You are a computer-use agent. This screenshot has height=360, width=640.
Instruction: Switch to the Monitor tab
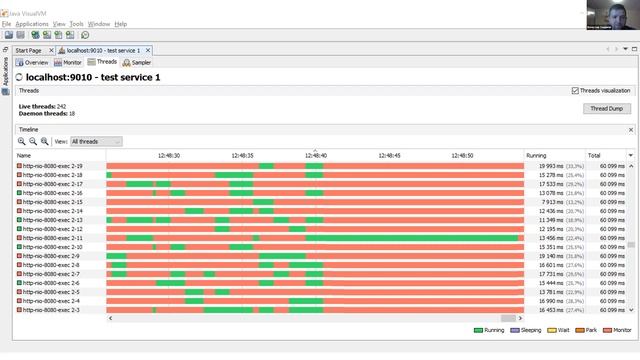coord(68,62)
